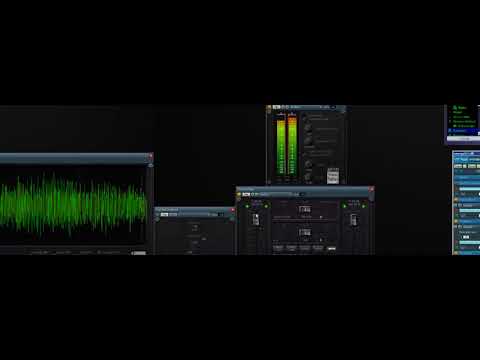Click the left fader handle in the mixer window
Image resolution: width=480 pixels, height=360 pixels.
(x=256, y=219)
